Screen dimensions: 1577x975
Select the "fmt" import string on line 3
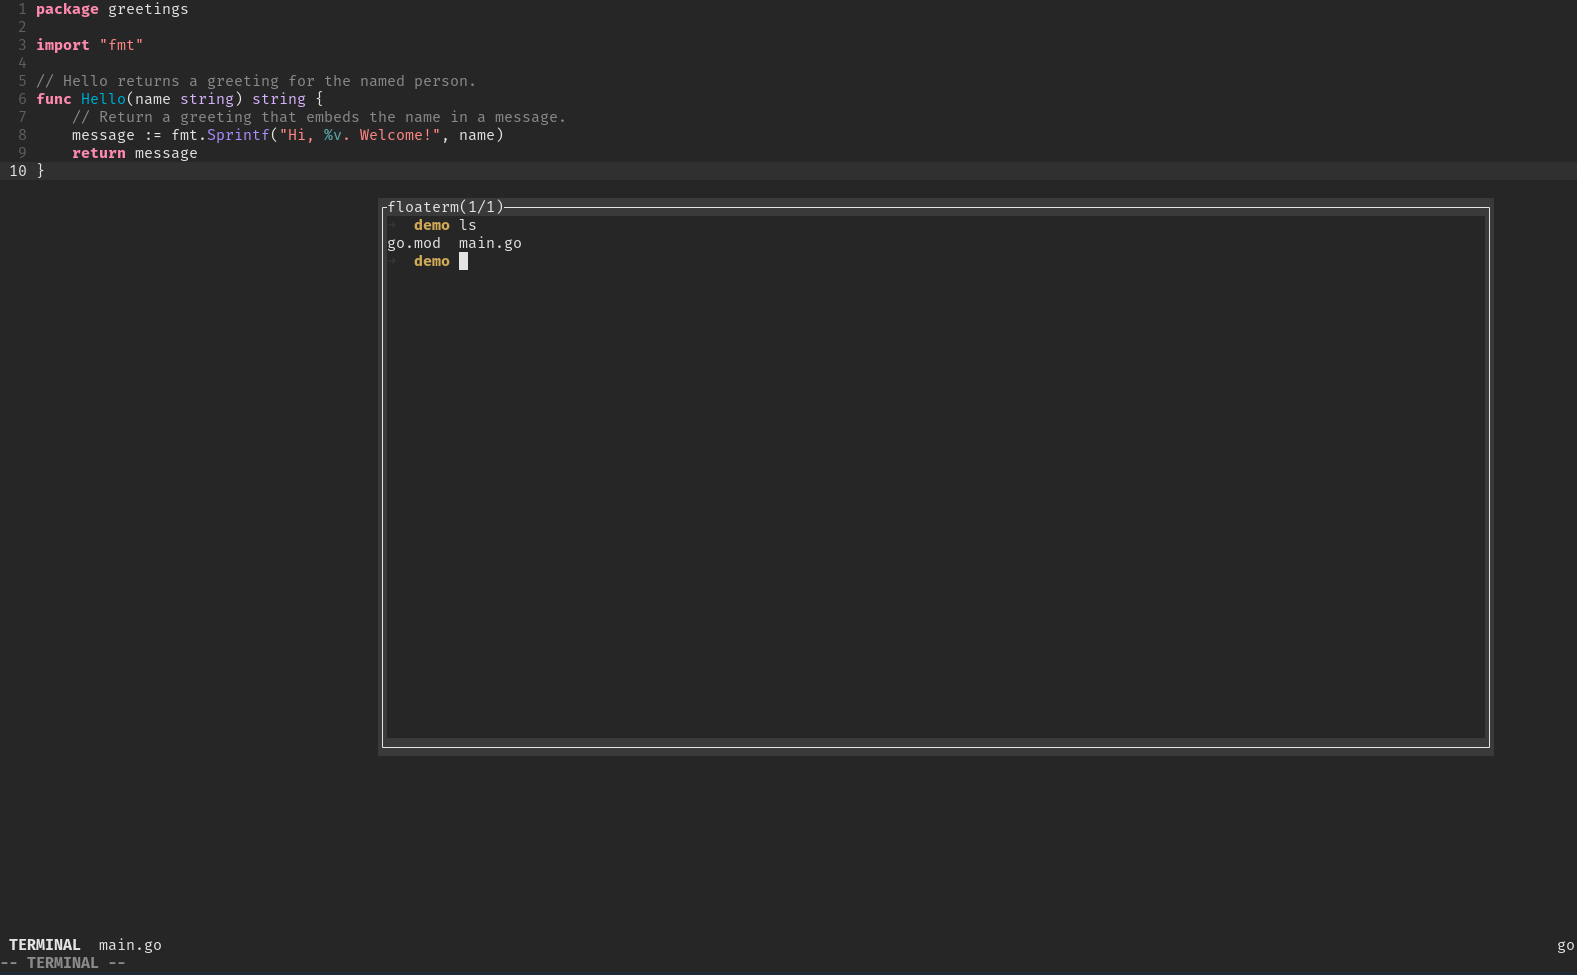[x=121, y=45]
